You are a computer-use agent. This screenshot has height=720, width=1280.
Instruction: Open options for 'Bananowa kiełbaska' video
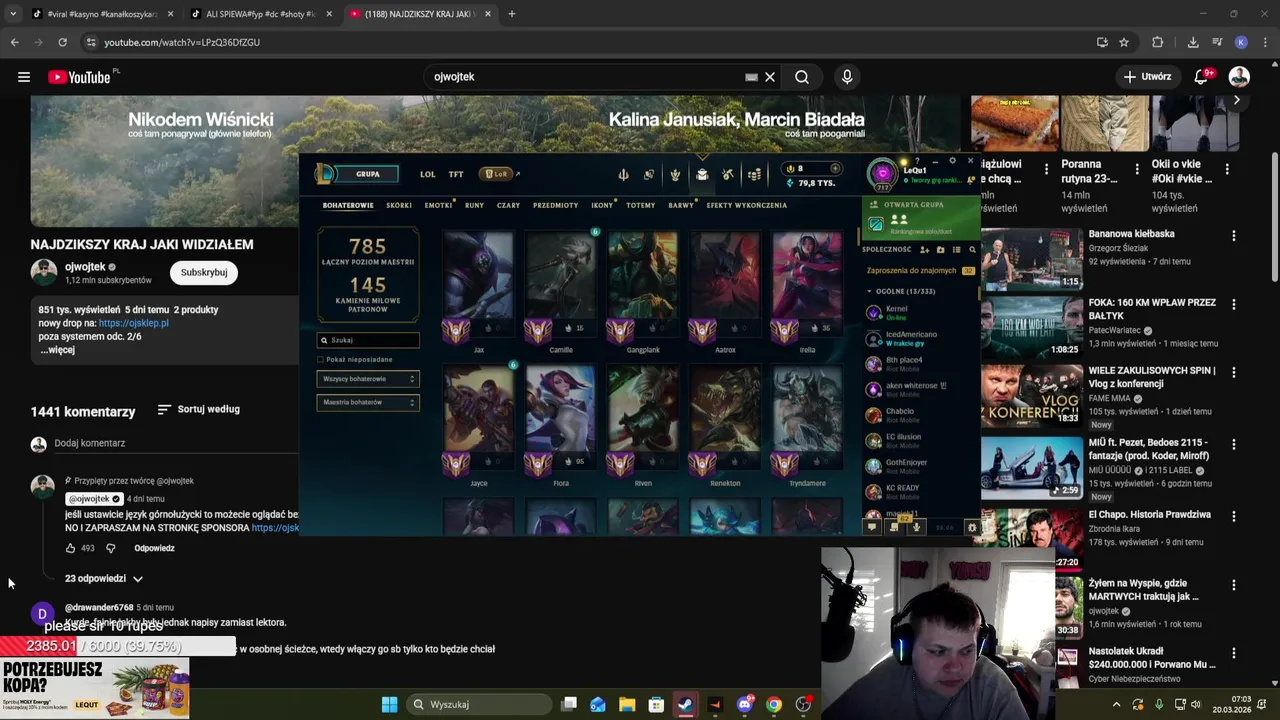1233,236
